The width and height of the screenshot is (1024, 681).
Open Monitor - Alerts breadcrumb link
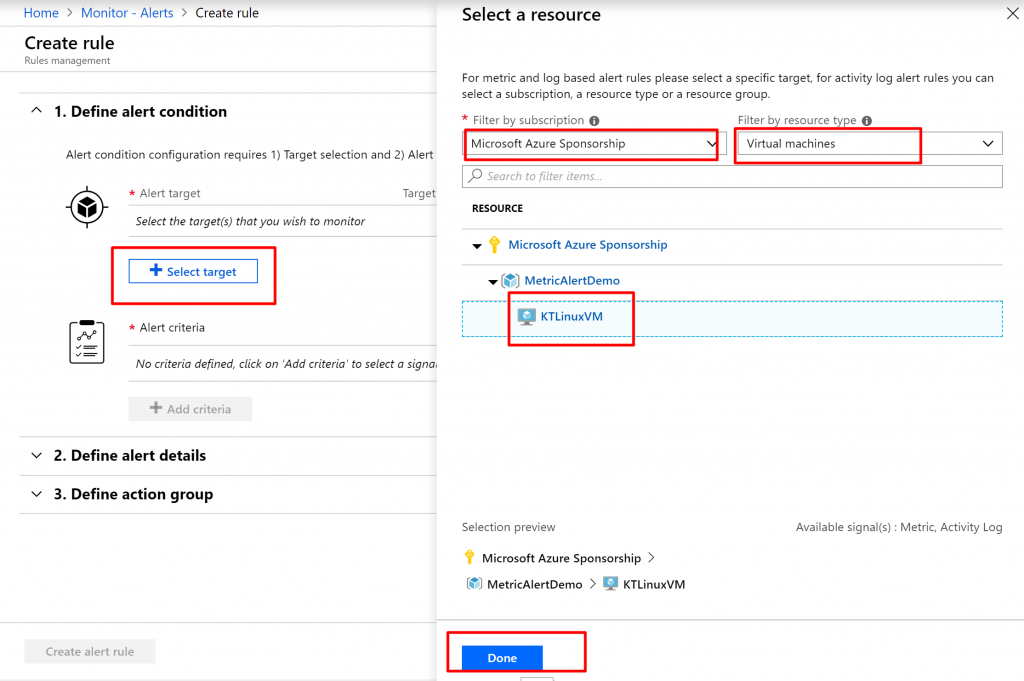(130, 13)
